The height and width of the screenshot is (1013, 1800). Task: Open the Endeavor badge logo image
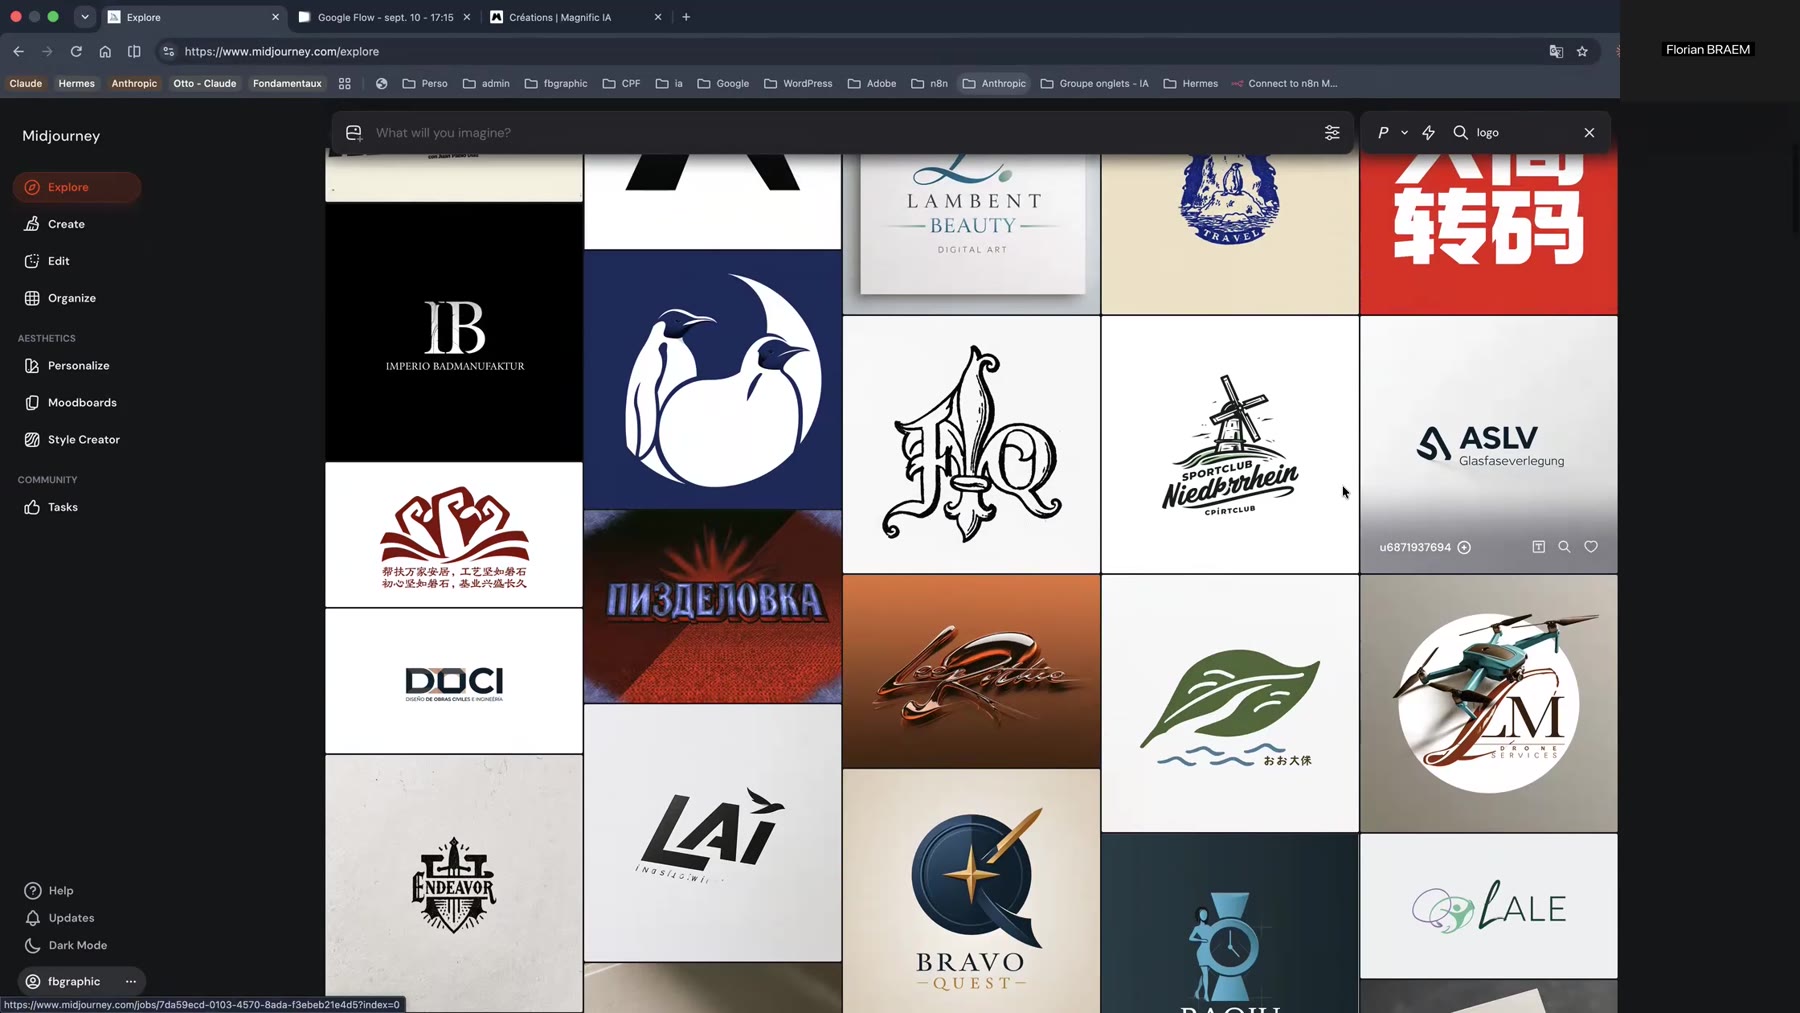[454, 884]
